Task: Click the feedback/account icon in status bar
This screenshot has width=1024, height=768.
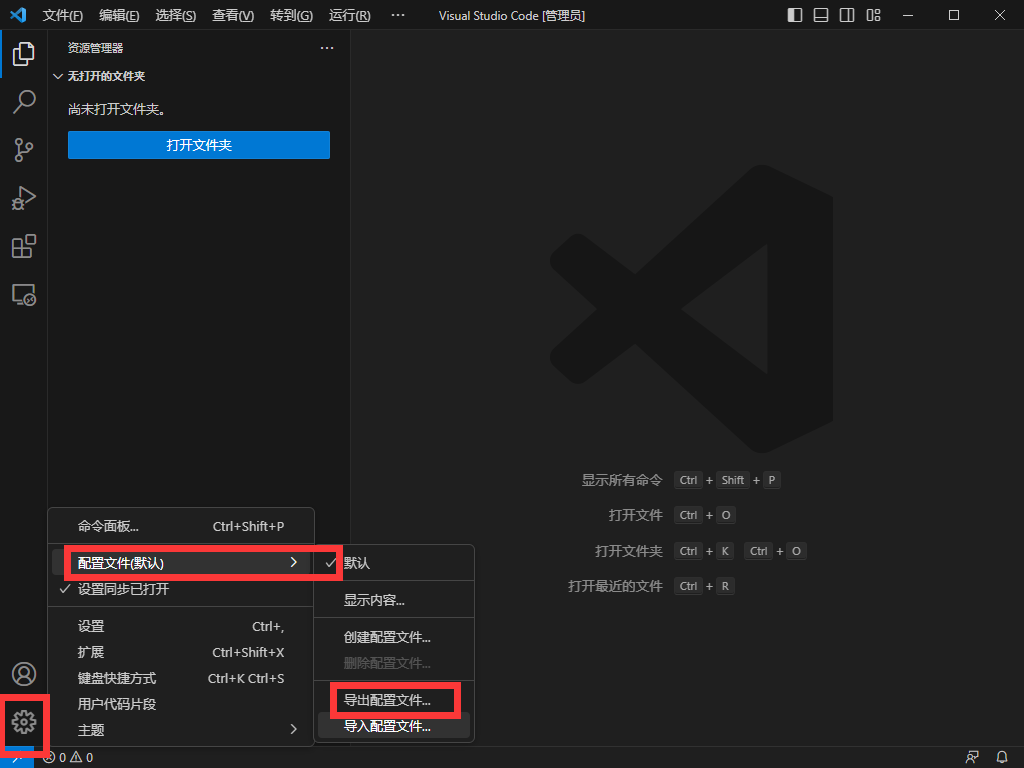Action: (x=972, y=758)
